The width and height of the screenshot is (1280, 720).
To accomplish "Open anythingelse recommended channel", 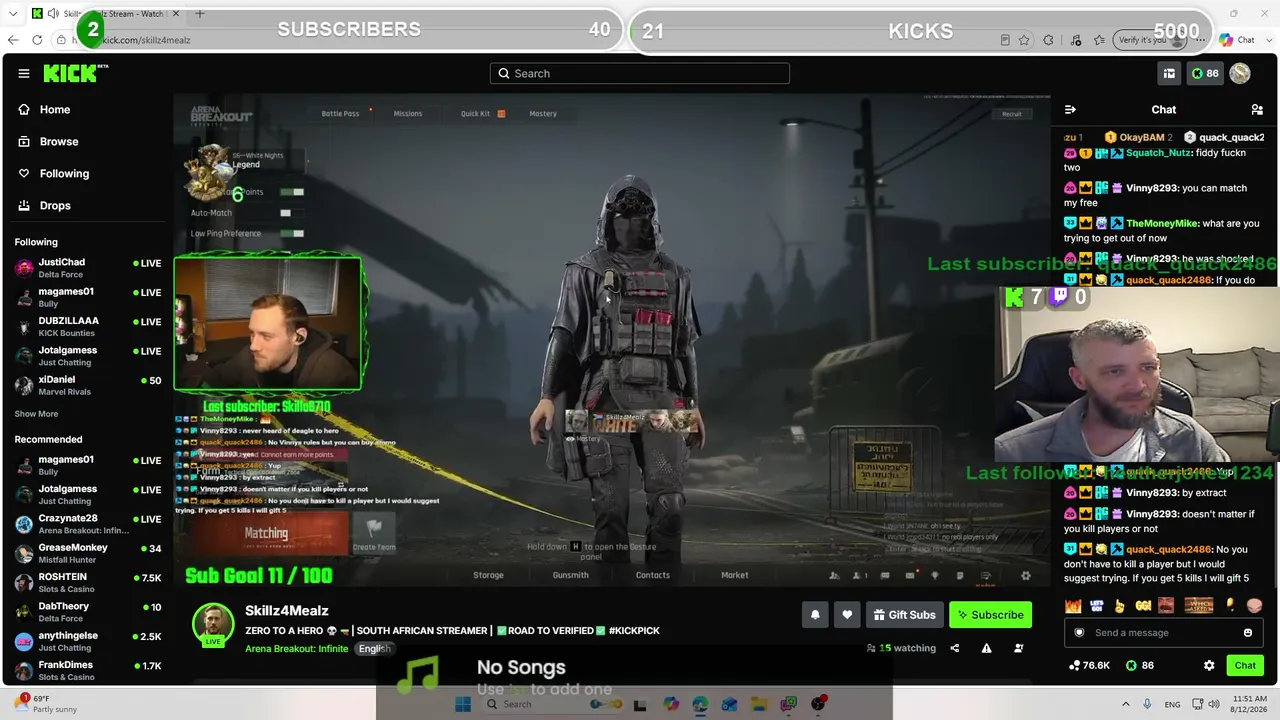I will pos(88,641).
